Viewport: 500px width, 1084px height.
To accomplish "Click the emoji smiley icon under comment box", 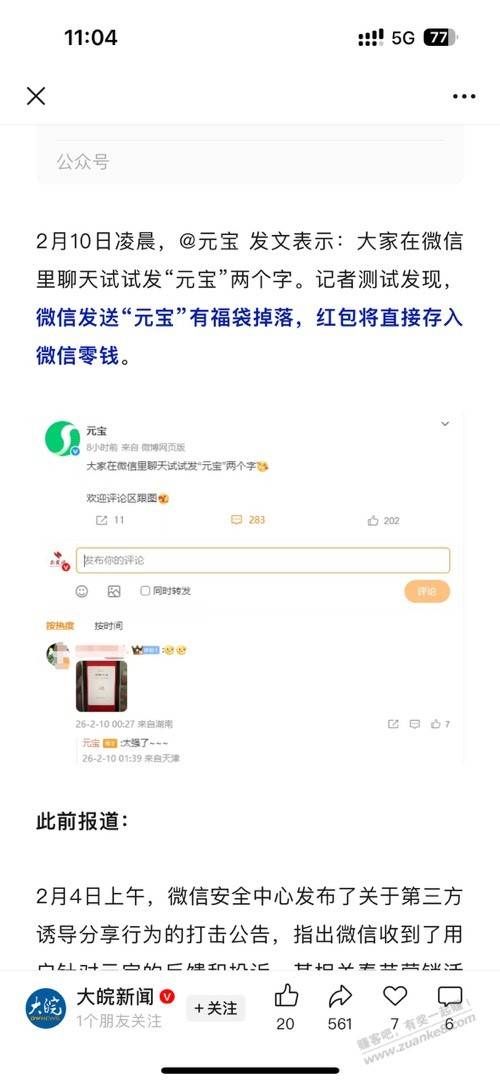I will point(82,591).
